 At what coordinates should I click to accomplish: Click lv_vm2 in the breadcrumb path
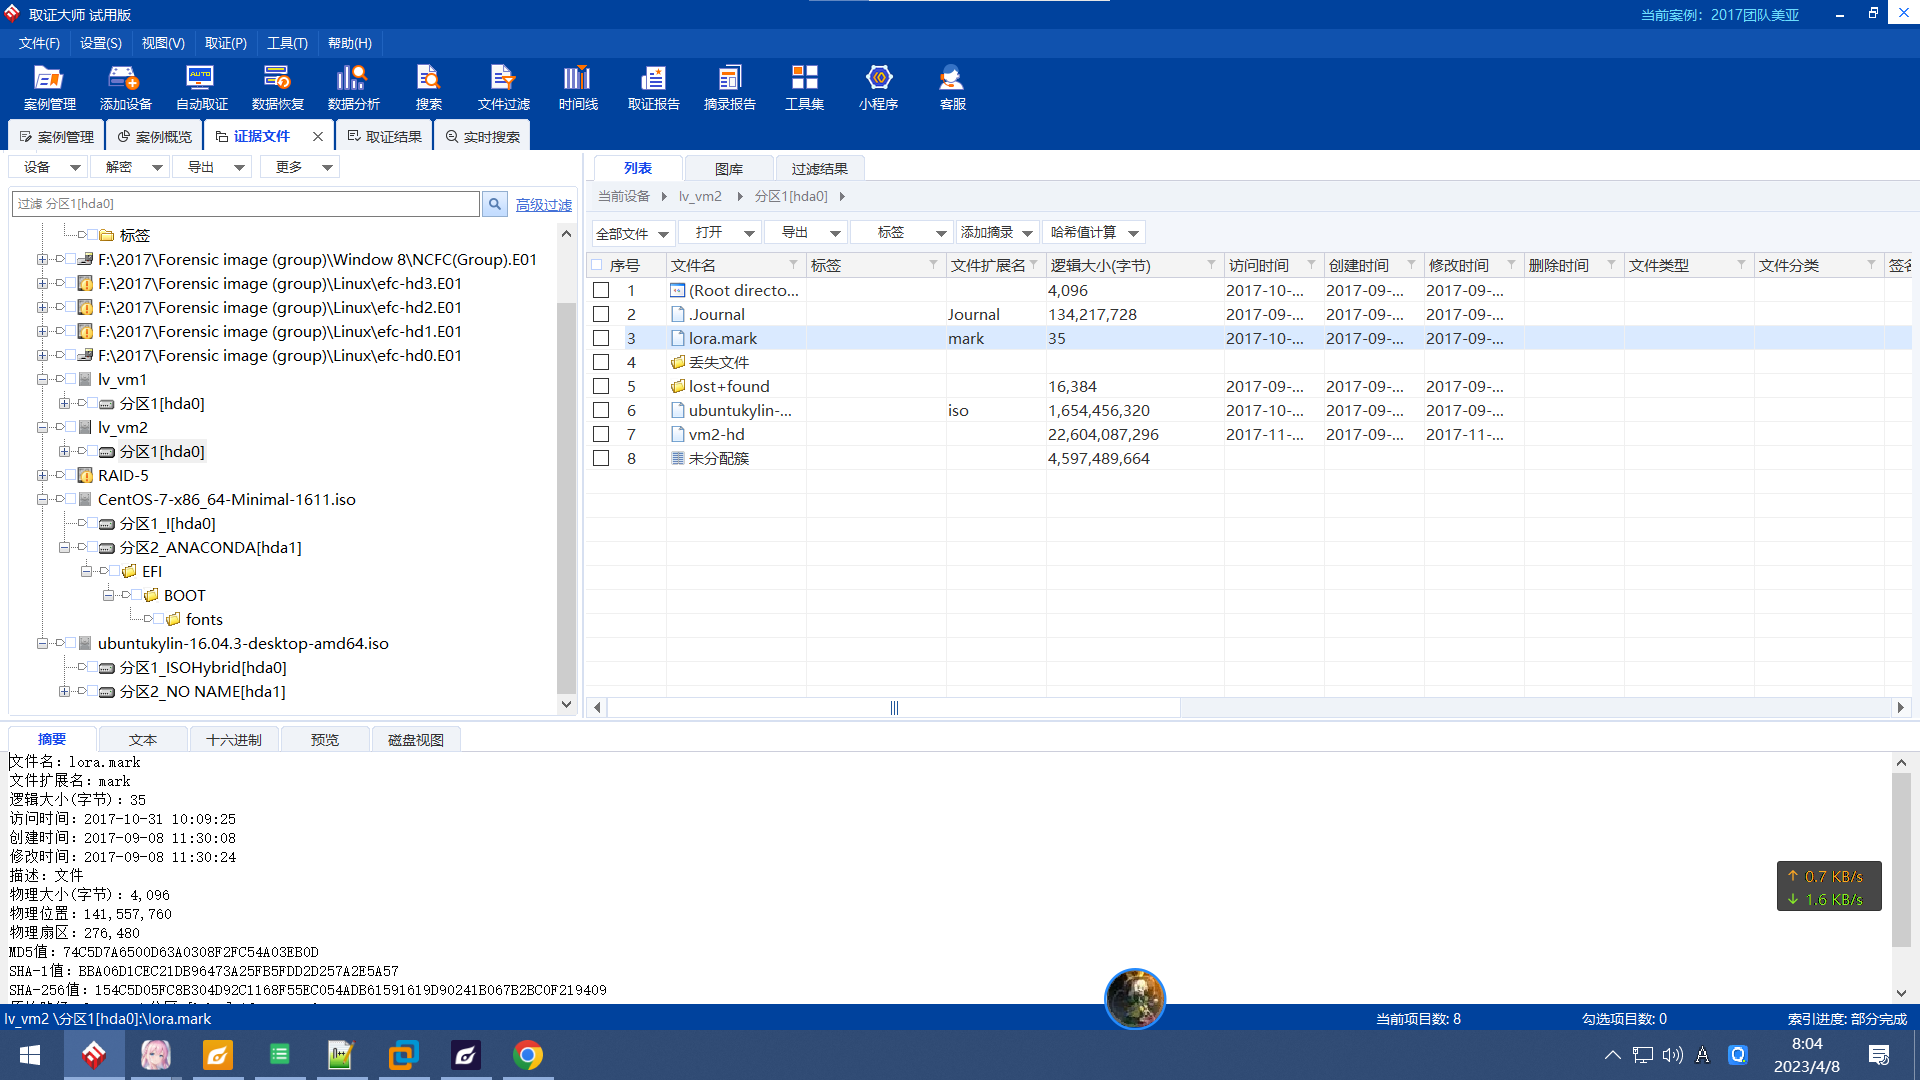(x=700, y=196)
